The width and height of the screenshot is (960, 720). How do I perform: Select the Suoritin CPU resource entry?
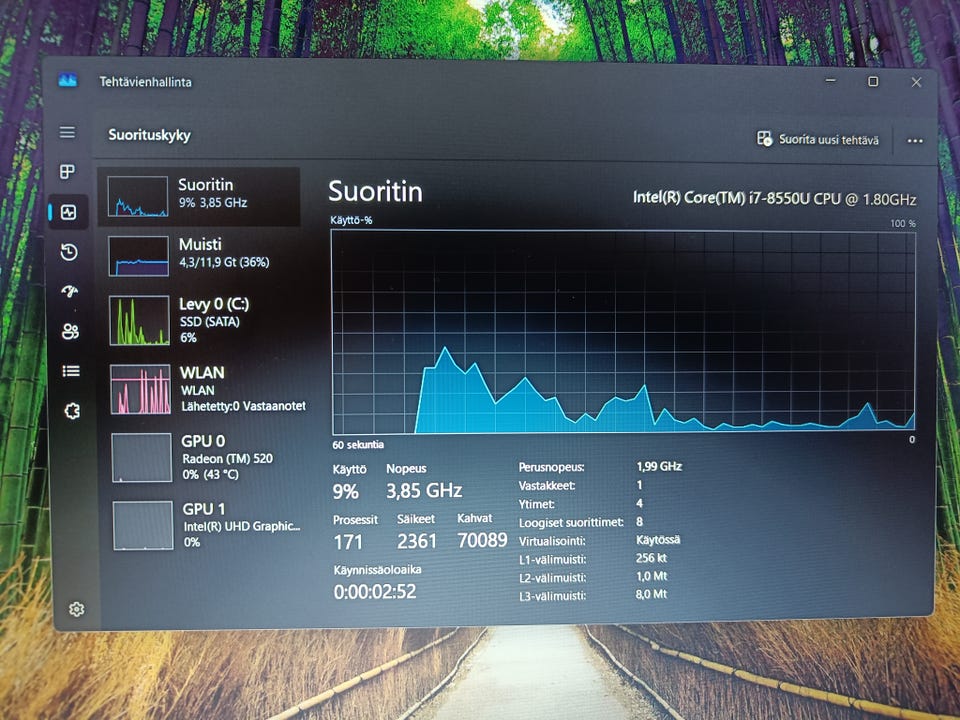point(199,197)
